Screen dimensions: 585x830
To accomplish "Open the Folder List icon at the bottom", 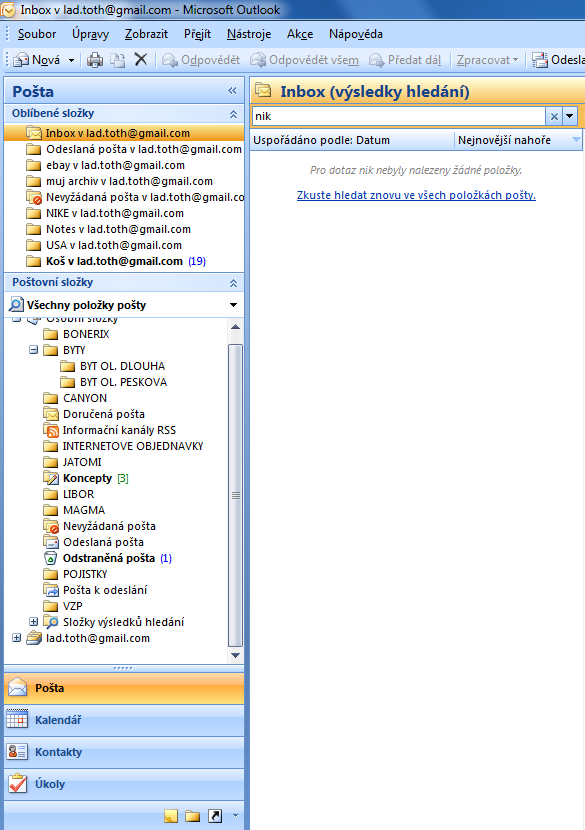I will tap(193, 816).
